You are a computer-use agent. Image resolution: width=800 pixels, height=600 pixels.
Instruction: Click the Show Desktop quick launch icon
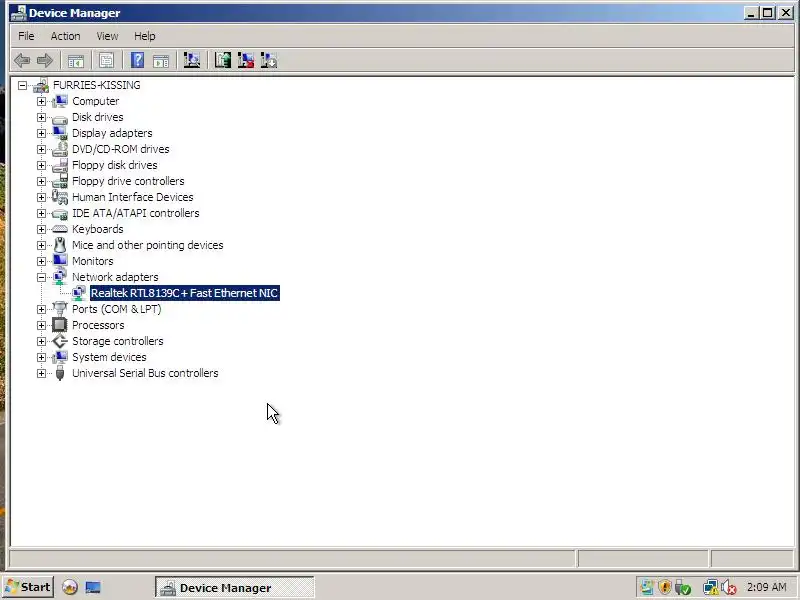coord(93,588)
